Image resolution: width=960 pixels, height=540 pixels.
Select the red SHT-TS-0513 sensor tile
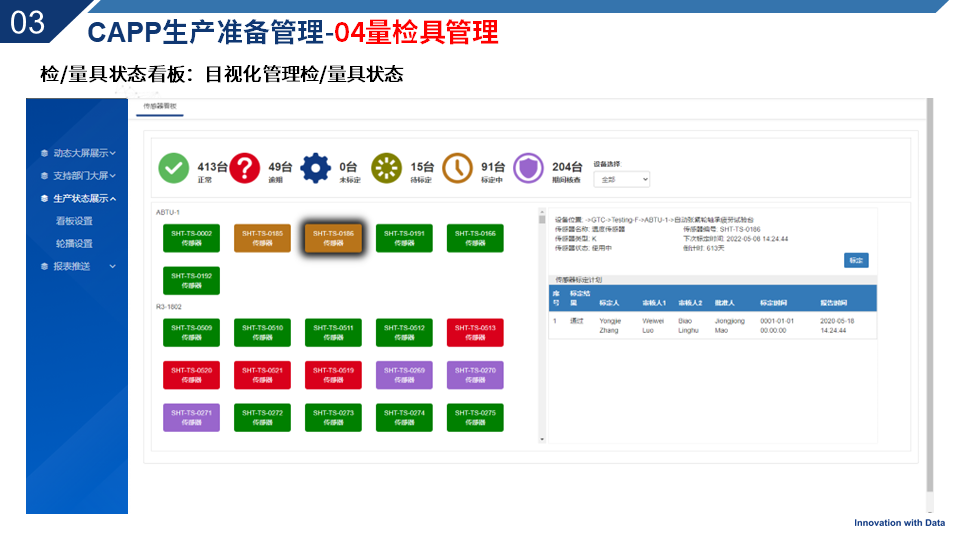click(475, 333)
